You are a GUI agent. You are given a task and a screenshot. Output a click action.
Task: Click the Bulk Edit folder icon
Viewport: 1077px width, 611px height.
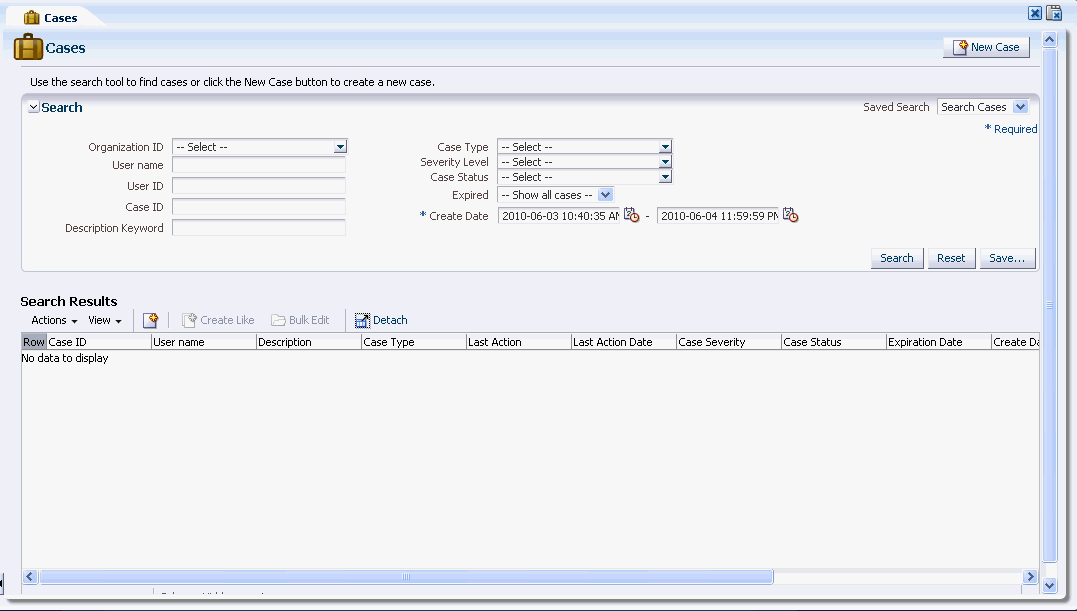[278, 319]
